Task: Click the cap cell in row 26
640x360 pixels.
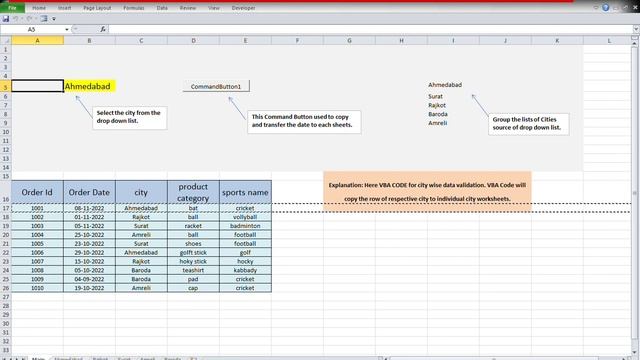Action: [193, 288]
